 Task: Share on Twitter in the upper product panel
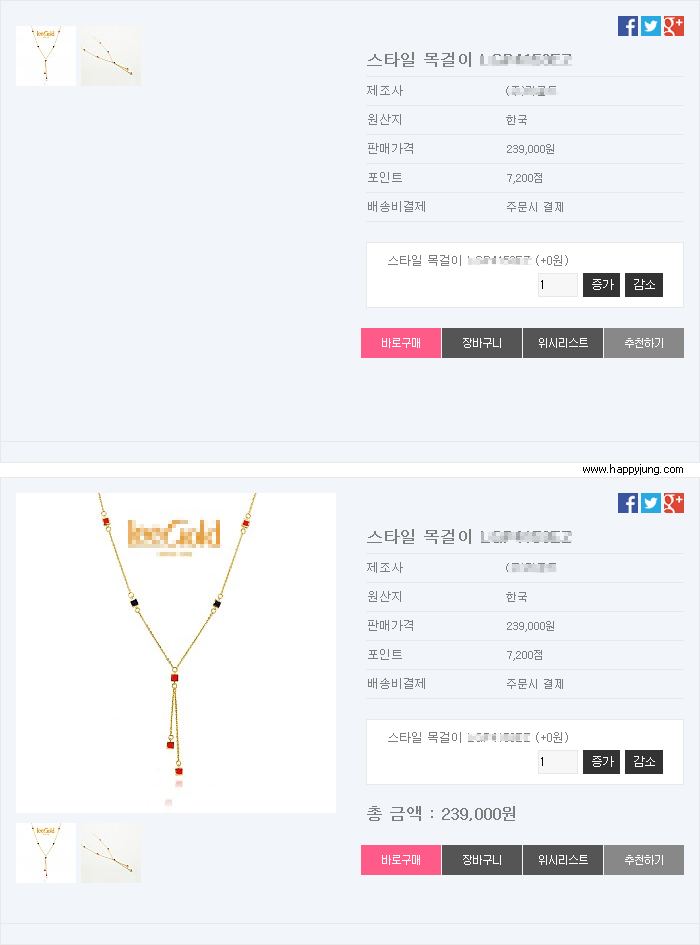(651, 26)
